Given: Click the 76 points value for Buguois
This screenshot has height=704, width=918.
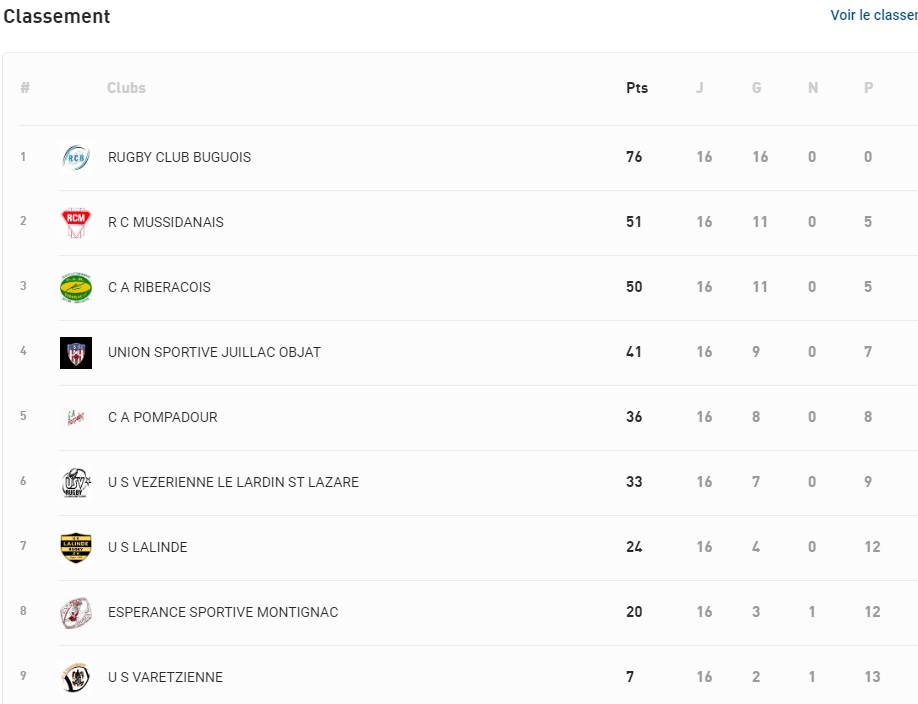Looking at the screenshot, I should (x=634, y=156).
